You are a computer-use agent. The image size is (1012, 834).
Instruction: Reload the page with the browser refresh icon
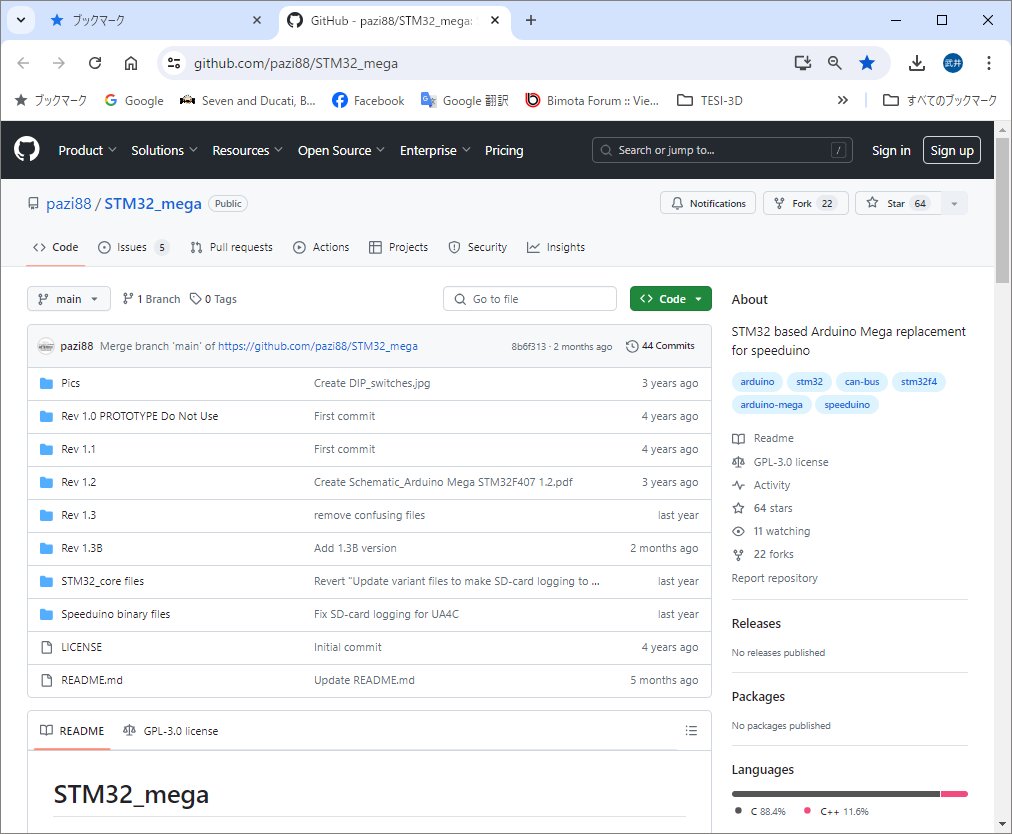pos(95,63)
